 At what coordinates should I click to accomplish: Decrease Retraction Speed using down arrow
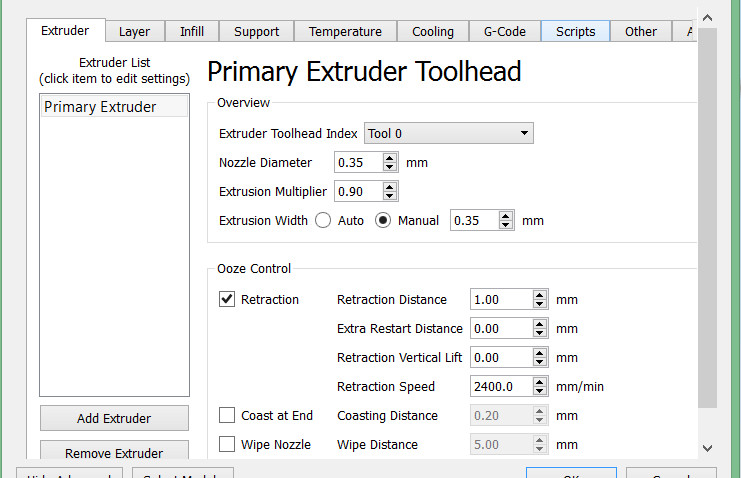pyautogui.click(x=540, y=391)
